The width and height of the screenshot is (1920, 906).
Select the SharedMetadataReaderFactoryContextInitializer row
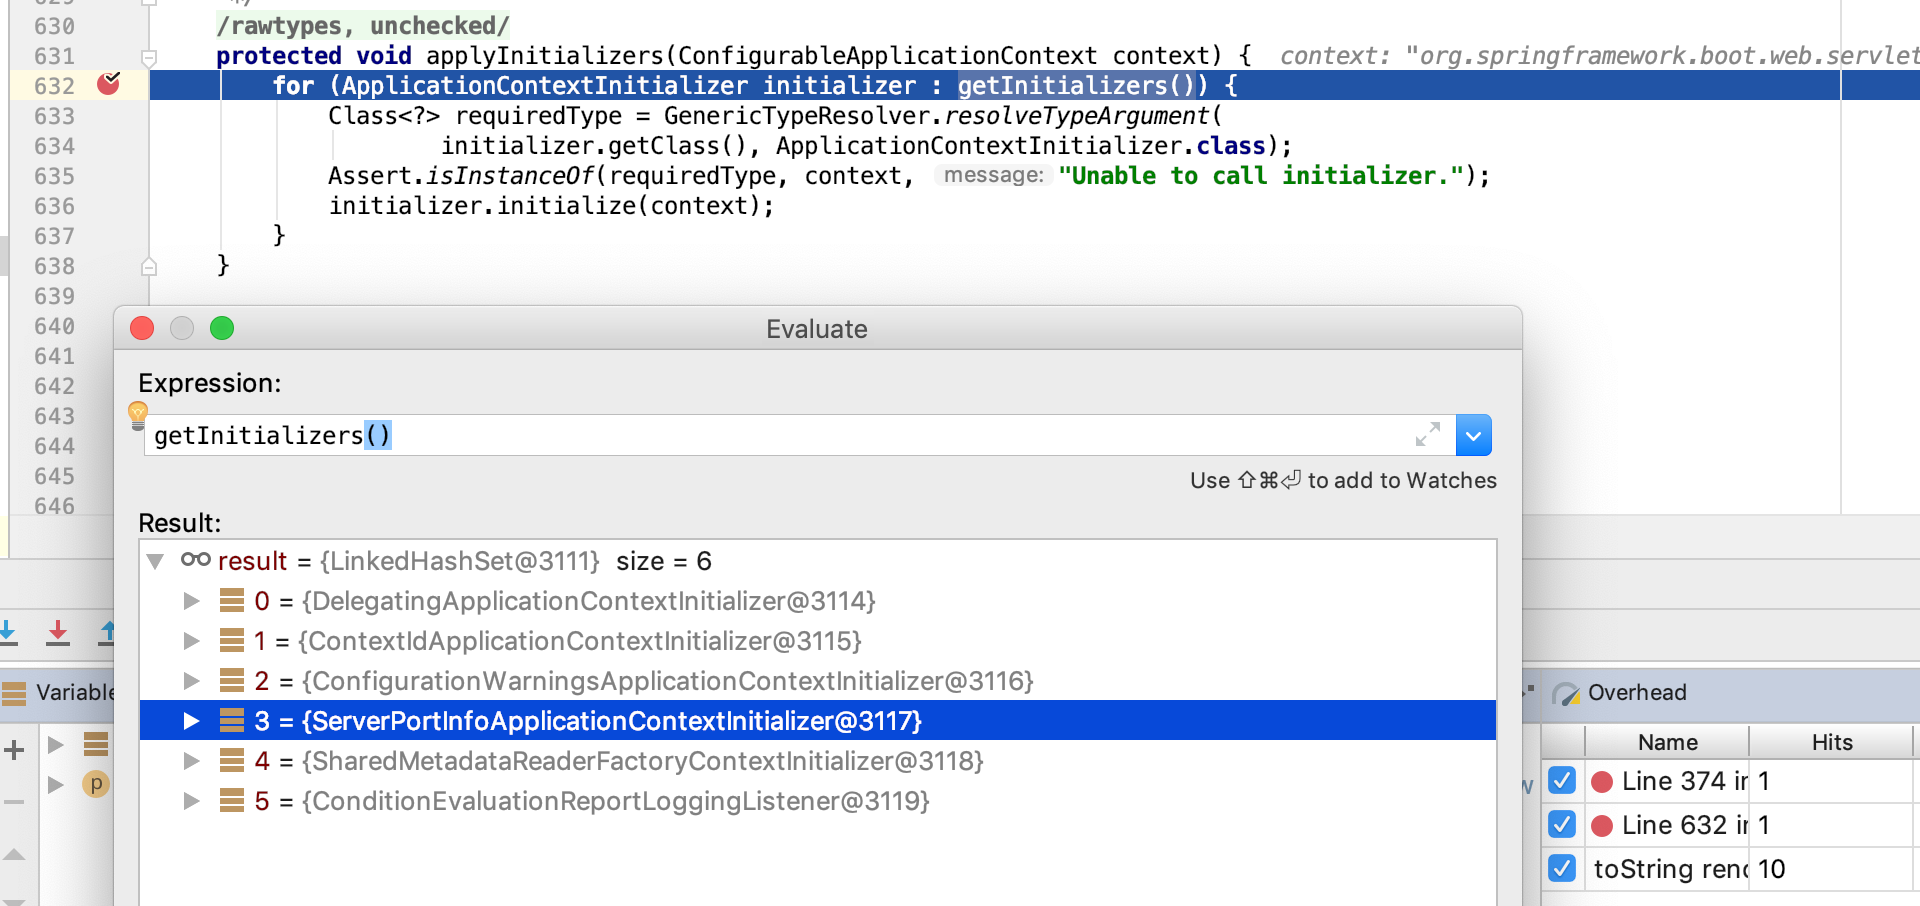(x=642, y=761)
